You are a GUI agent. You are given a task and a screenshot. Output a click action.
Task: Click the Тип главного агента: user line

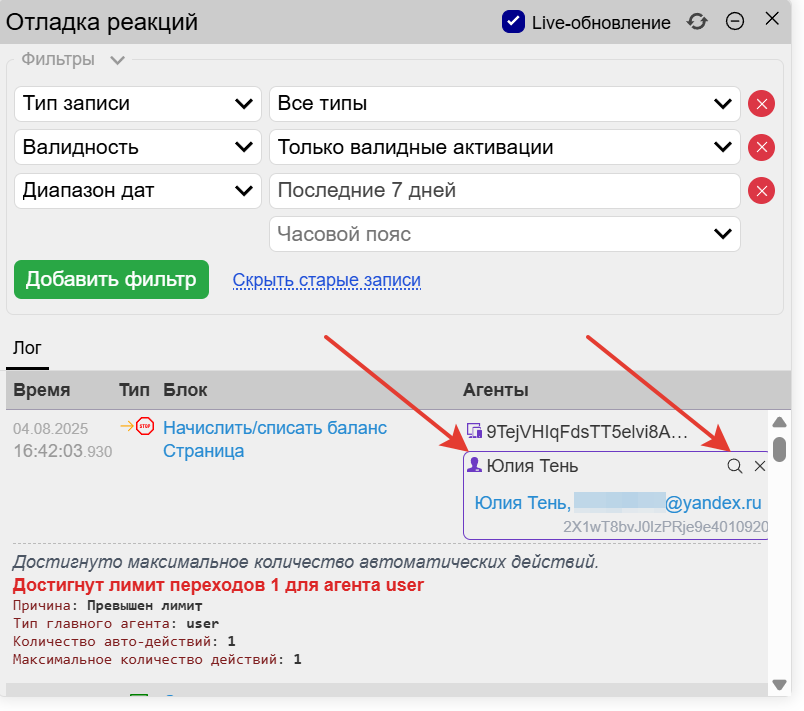(116, 624)
